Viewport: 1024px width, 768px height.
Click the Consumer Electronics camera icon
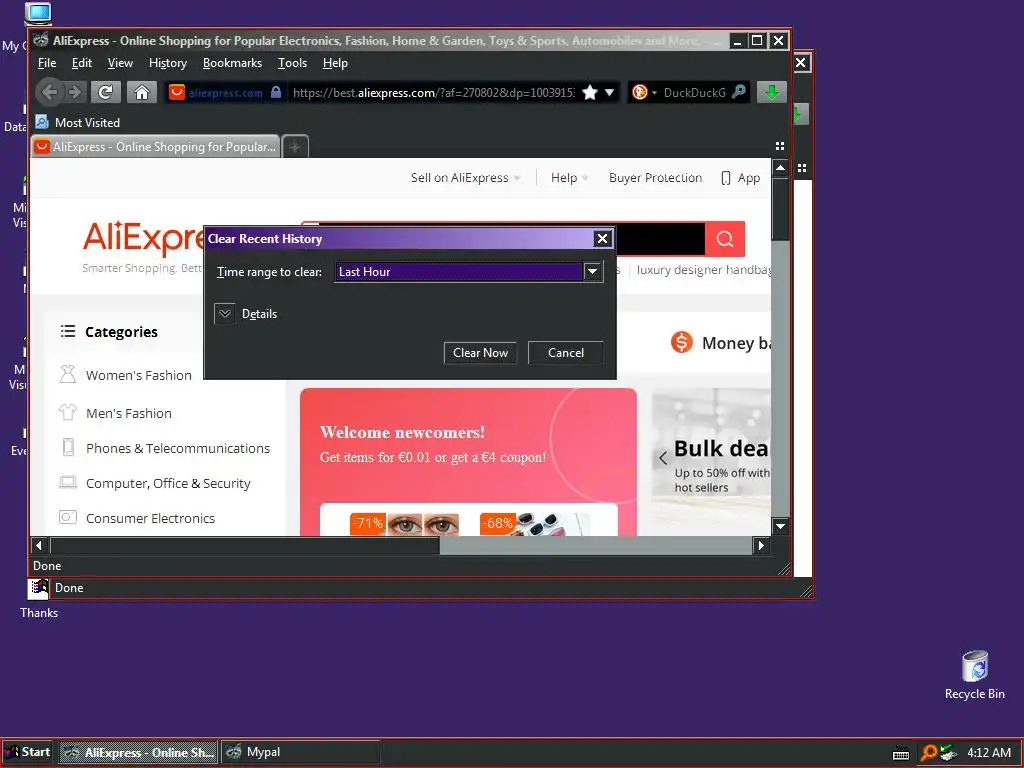68,517
